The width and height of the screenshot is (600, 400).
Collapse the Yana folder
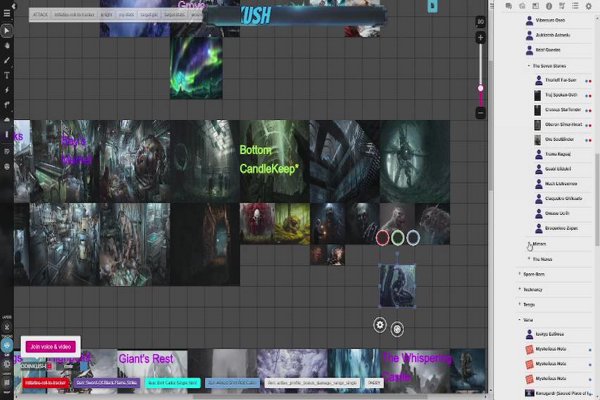[x=520, y=320]
